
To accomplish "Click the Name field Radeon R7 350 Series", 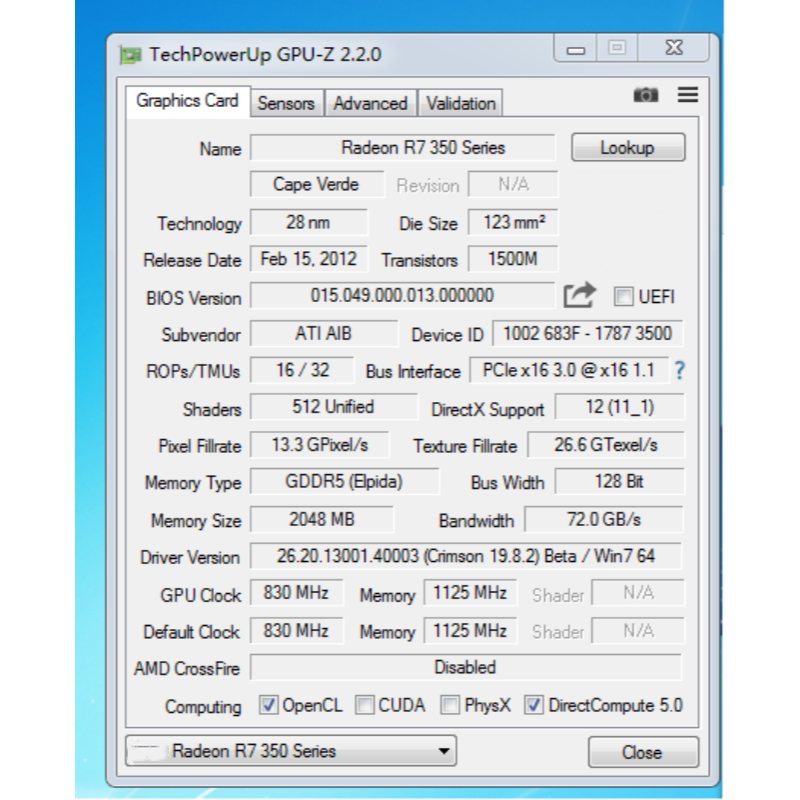I will [403, 148].
